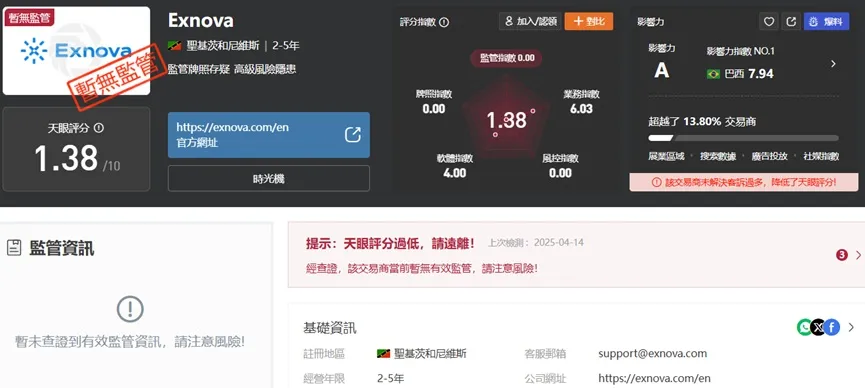Click the info icon next to 評分指數
This screenshot has height=388, width=865.
tap(444, 23)
